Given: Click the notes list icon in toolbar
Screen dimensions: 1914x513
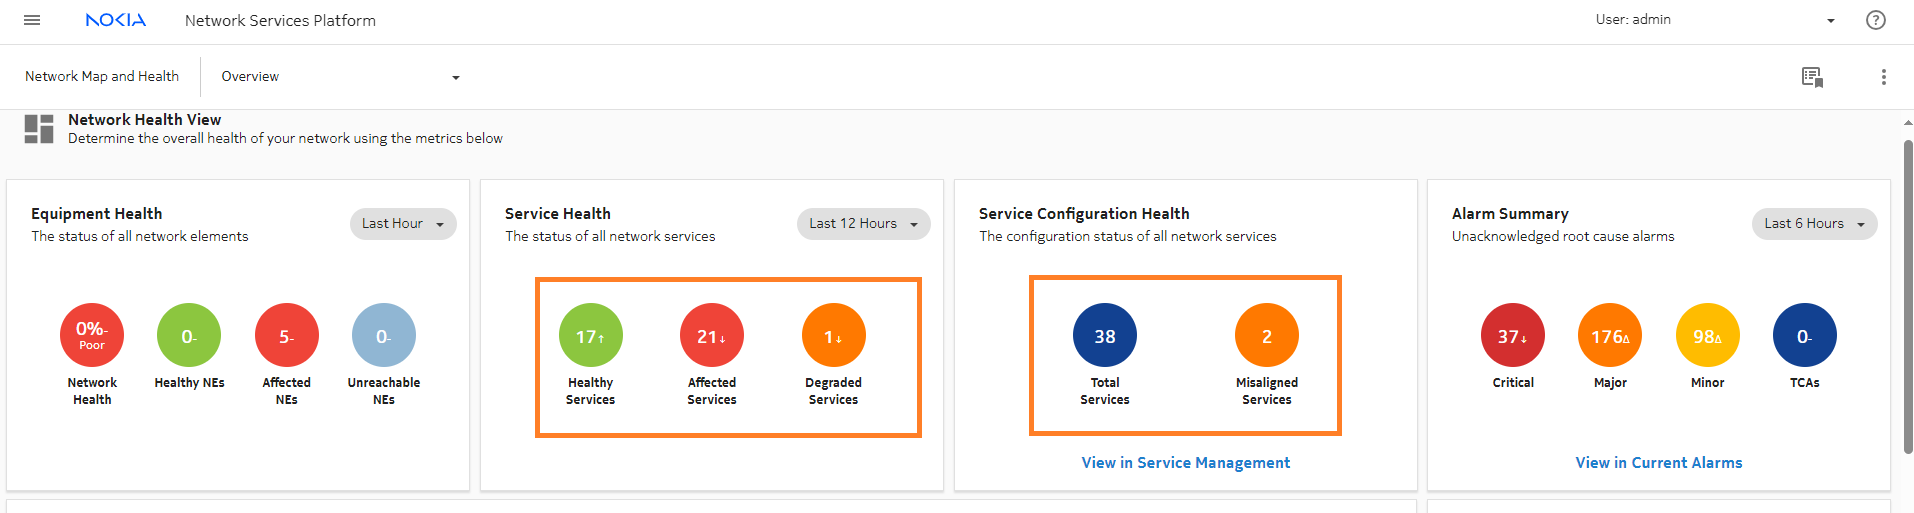Looking at the screenshot, I should pos(1811,77).
